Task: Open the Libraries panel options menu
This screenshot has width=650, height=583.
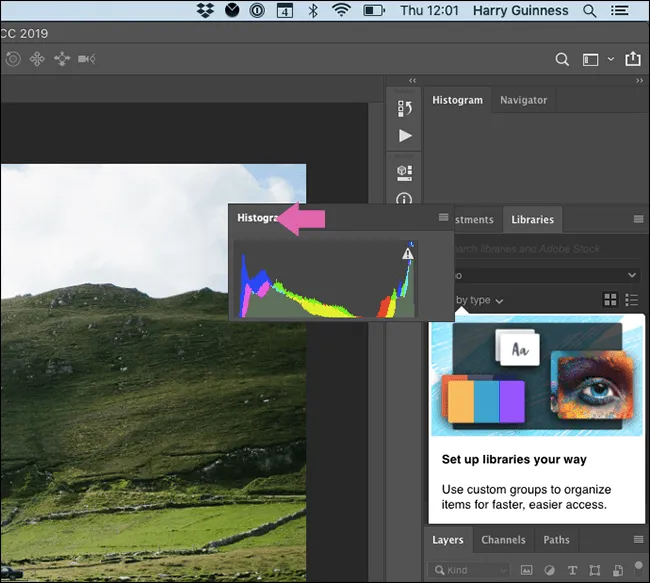Action: tap(638, 220)
